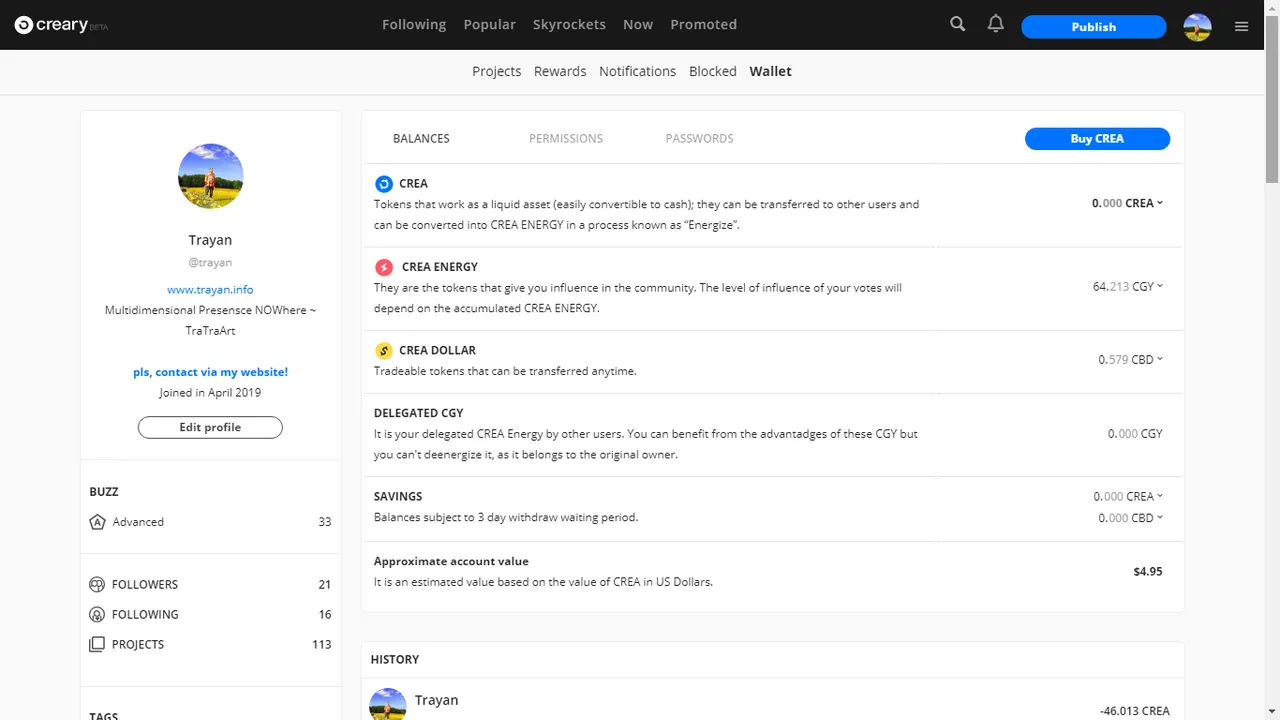Click the Publish button
Viewport: 1280px width, 720px height.
click(x=1094, y=27)
